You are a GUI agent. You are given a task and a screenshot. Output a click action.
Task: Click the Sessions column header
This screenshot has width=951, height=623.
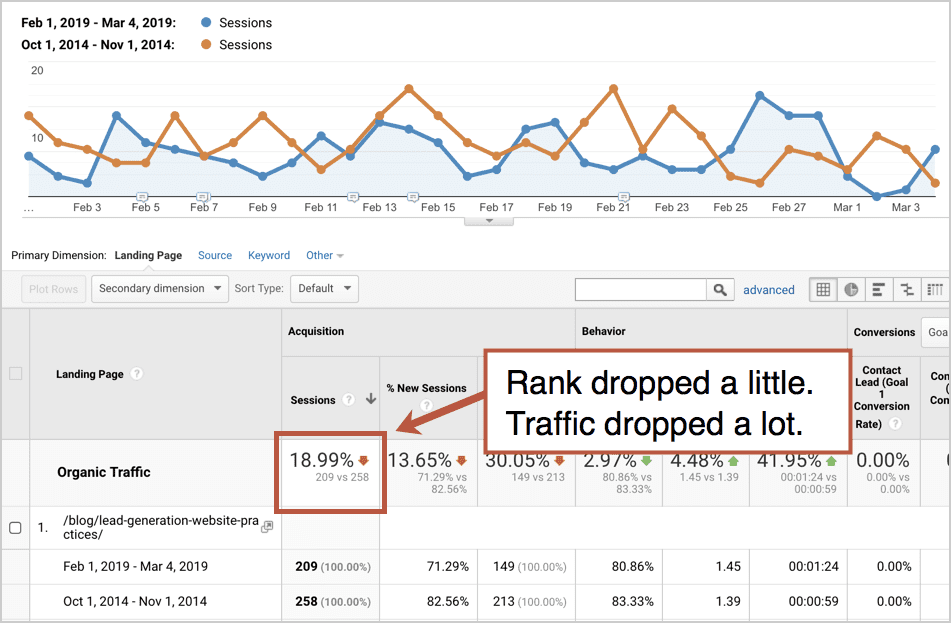[313, 400]
